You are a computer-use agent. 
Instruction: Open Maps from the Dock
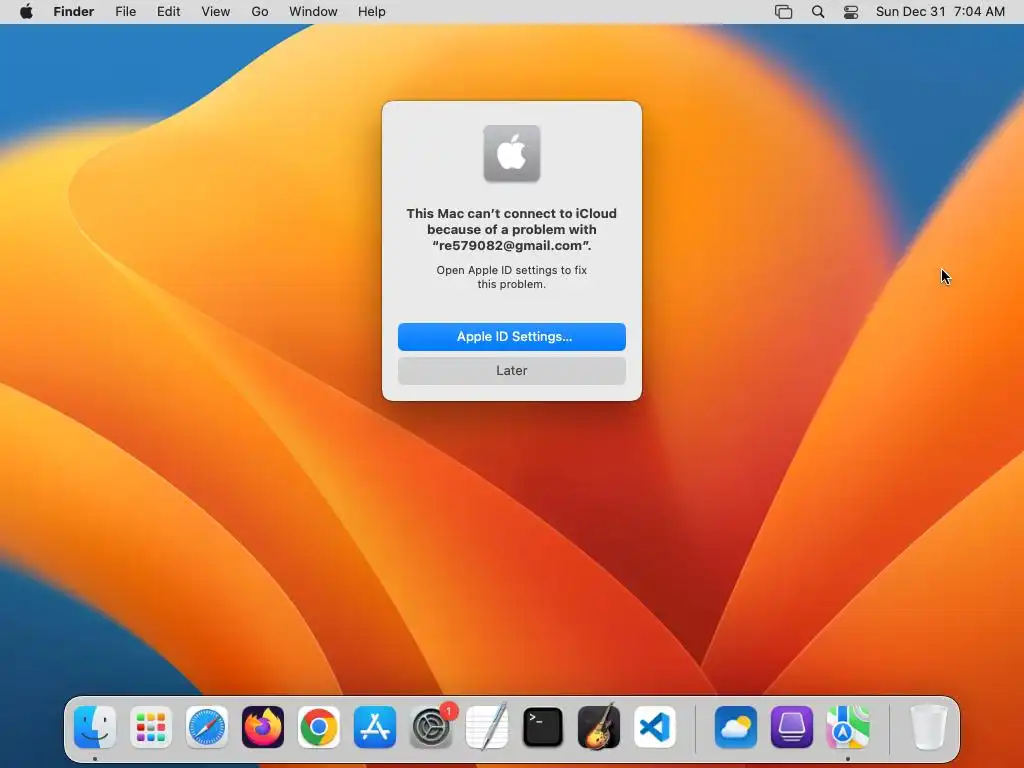point(848,727)
